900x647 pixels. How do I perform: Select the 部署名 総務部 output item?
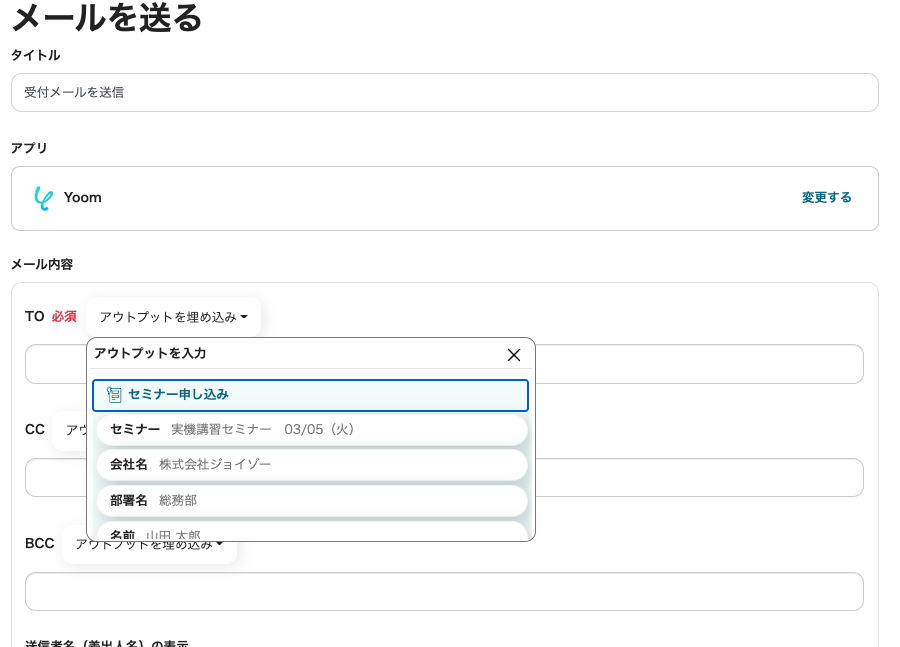tap(312, 500)
